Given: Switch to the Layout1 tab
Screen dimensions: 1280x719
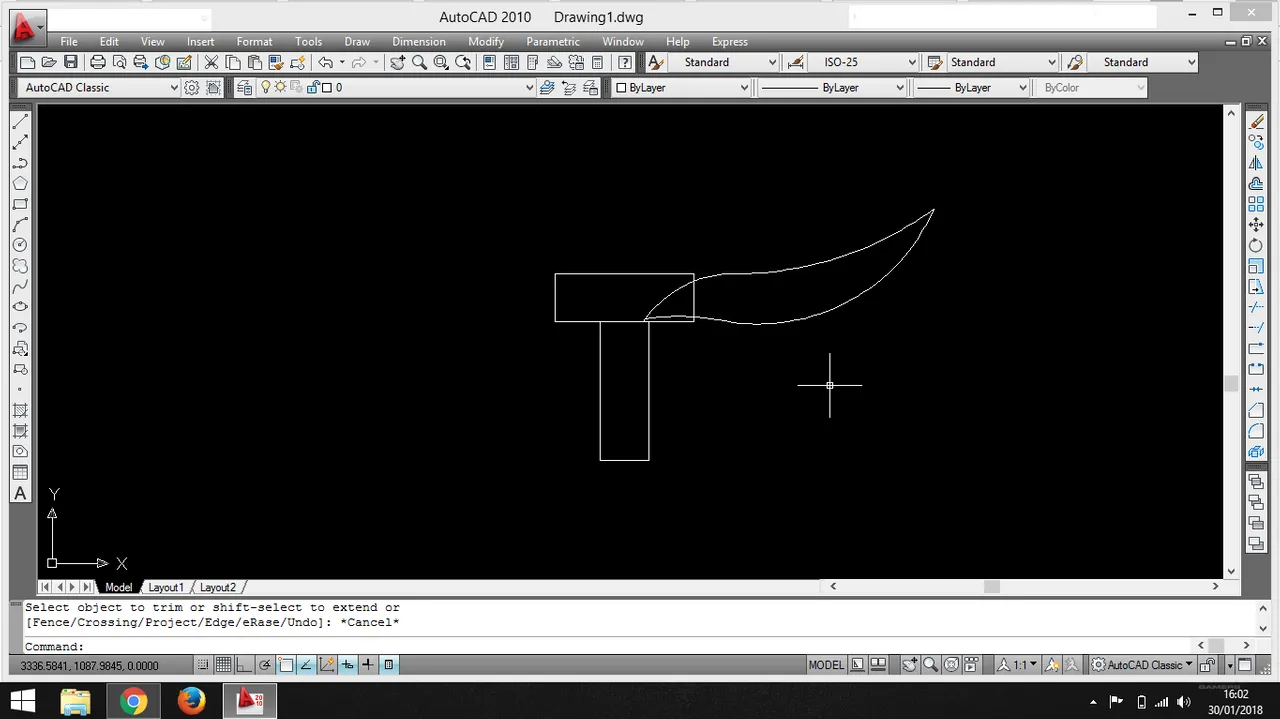Looking at the screenshot, I should coord(166,587).
